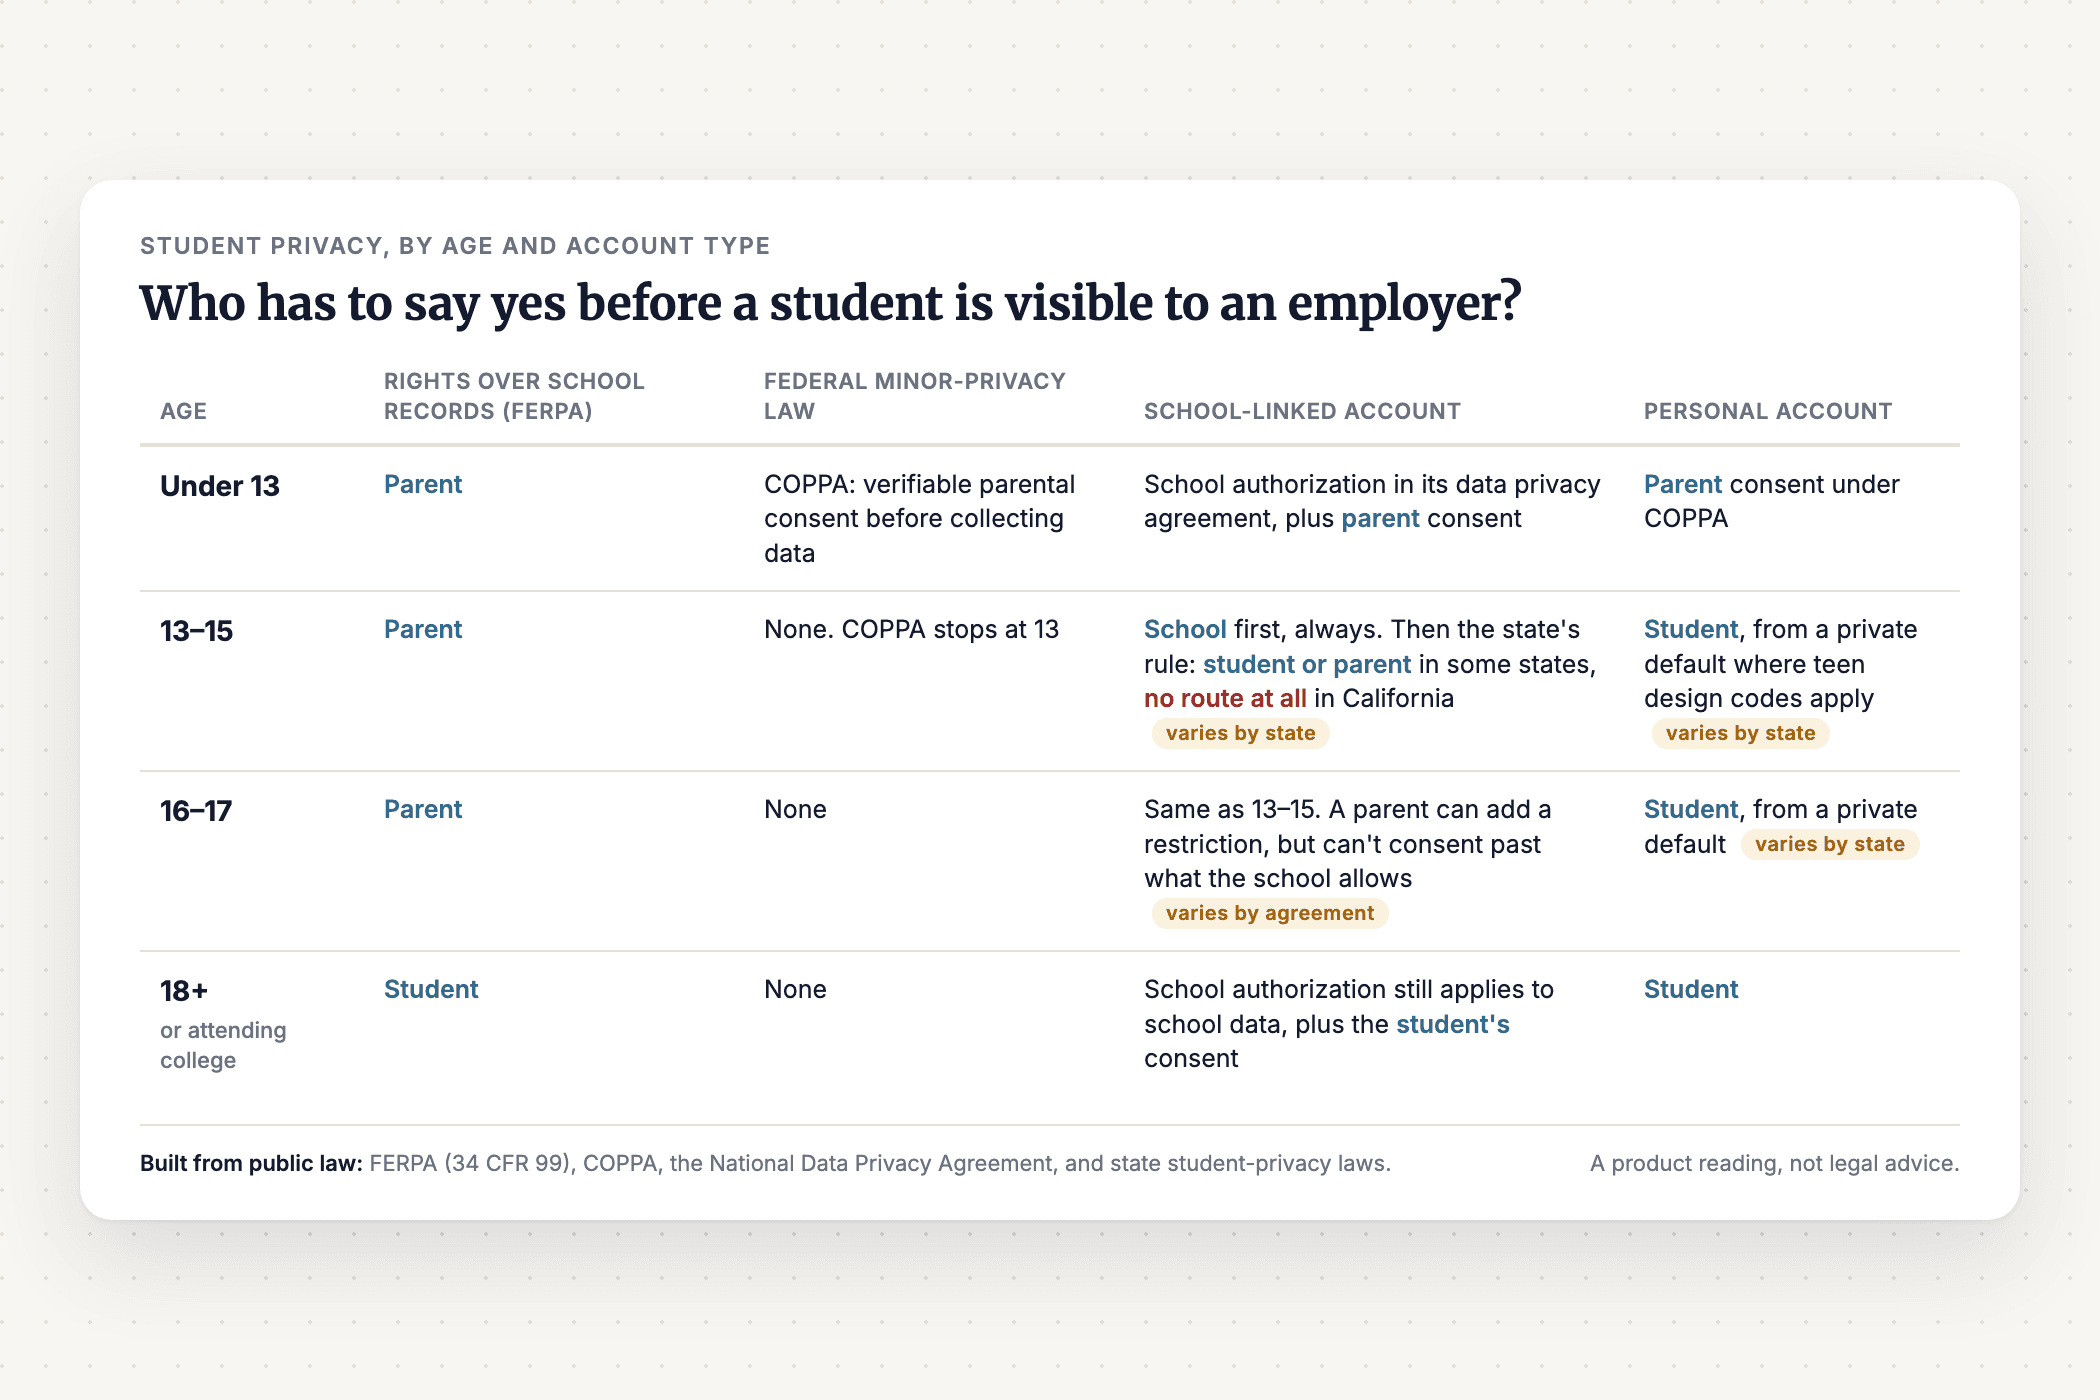This screenshot has height=1400, width=2100.
Task: Click the 'Rights over school records (FERPA)' header
Action: point(514,396)
